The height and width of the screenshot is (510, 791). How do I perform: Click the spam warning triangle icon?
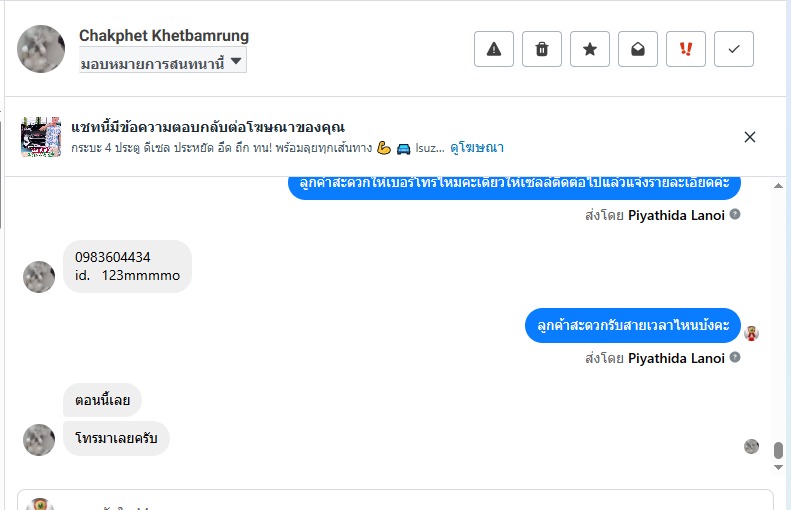click(493, 49)
